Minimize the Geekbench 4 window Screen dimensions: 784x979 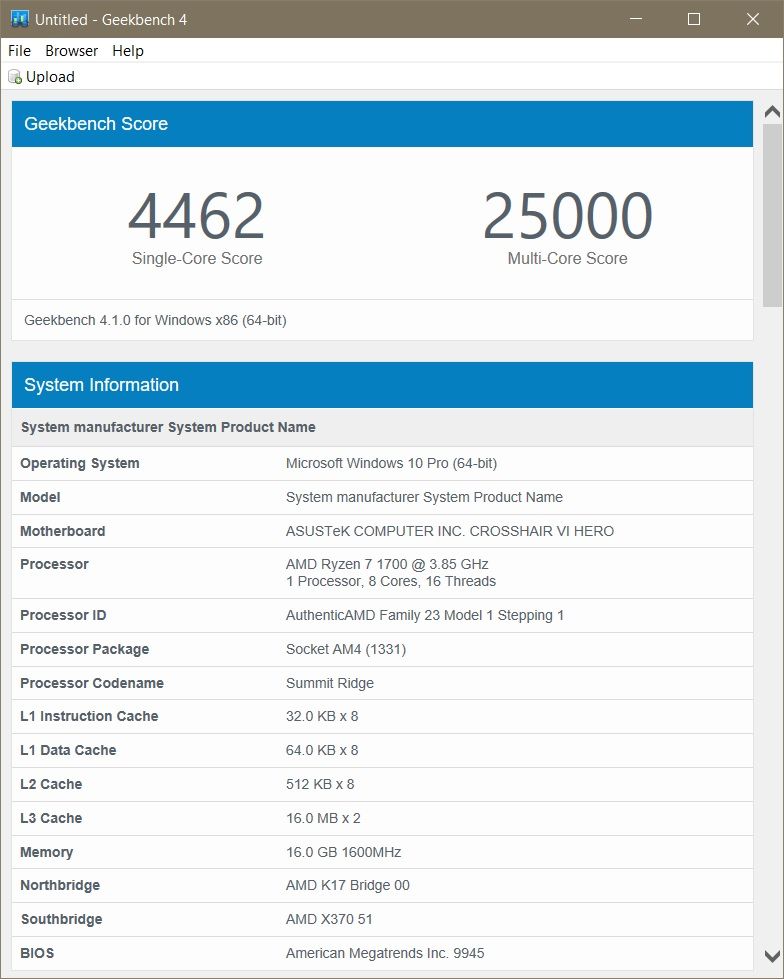click(x=635, y=19)
